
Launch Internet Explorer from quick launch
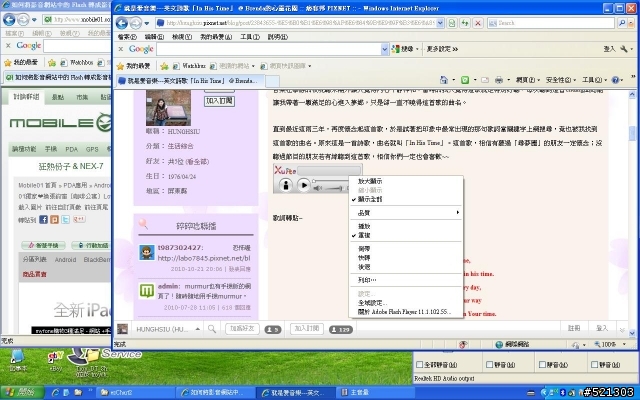(x=55, y=393)
